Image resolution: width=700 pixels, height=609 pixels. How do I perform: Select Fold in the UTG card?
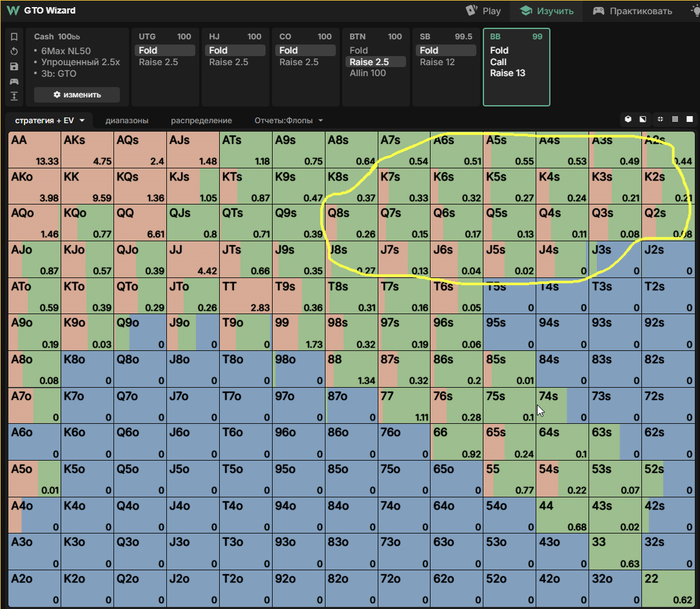[x=165, y=50]
